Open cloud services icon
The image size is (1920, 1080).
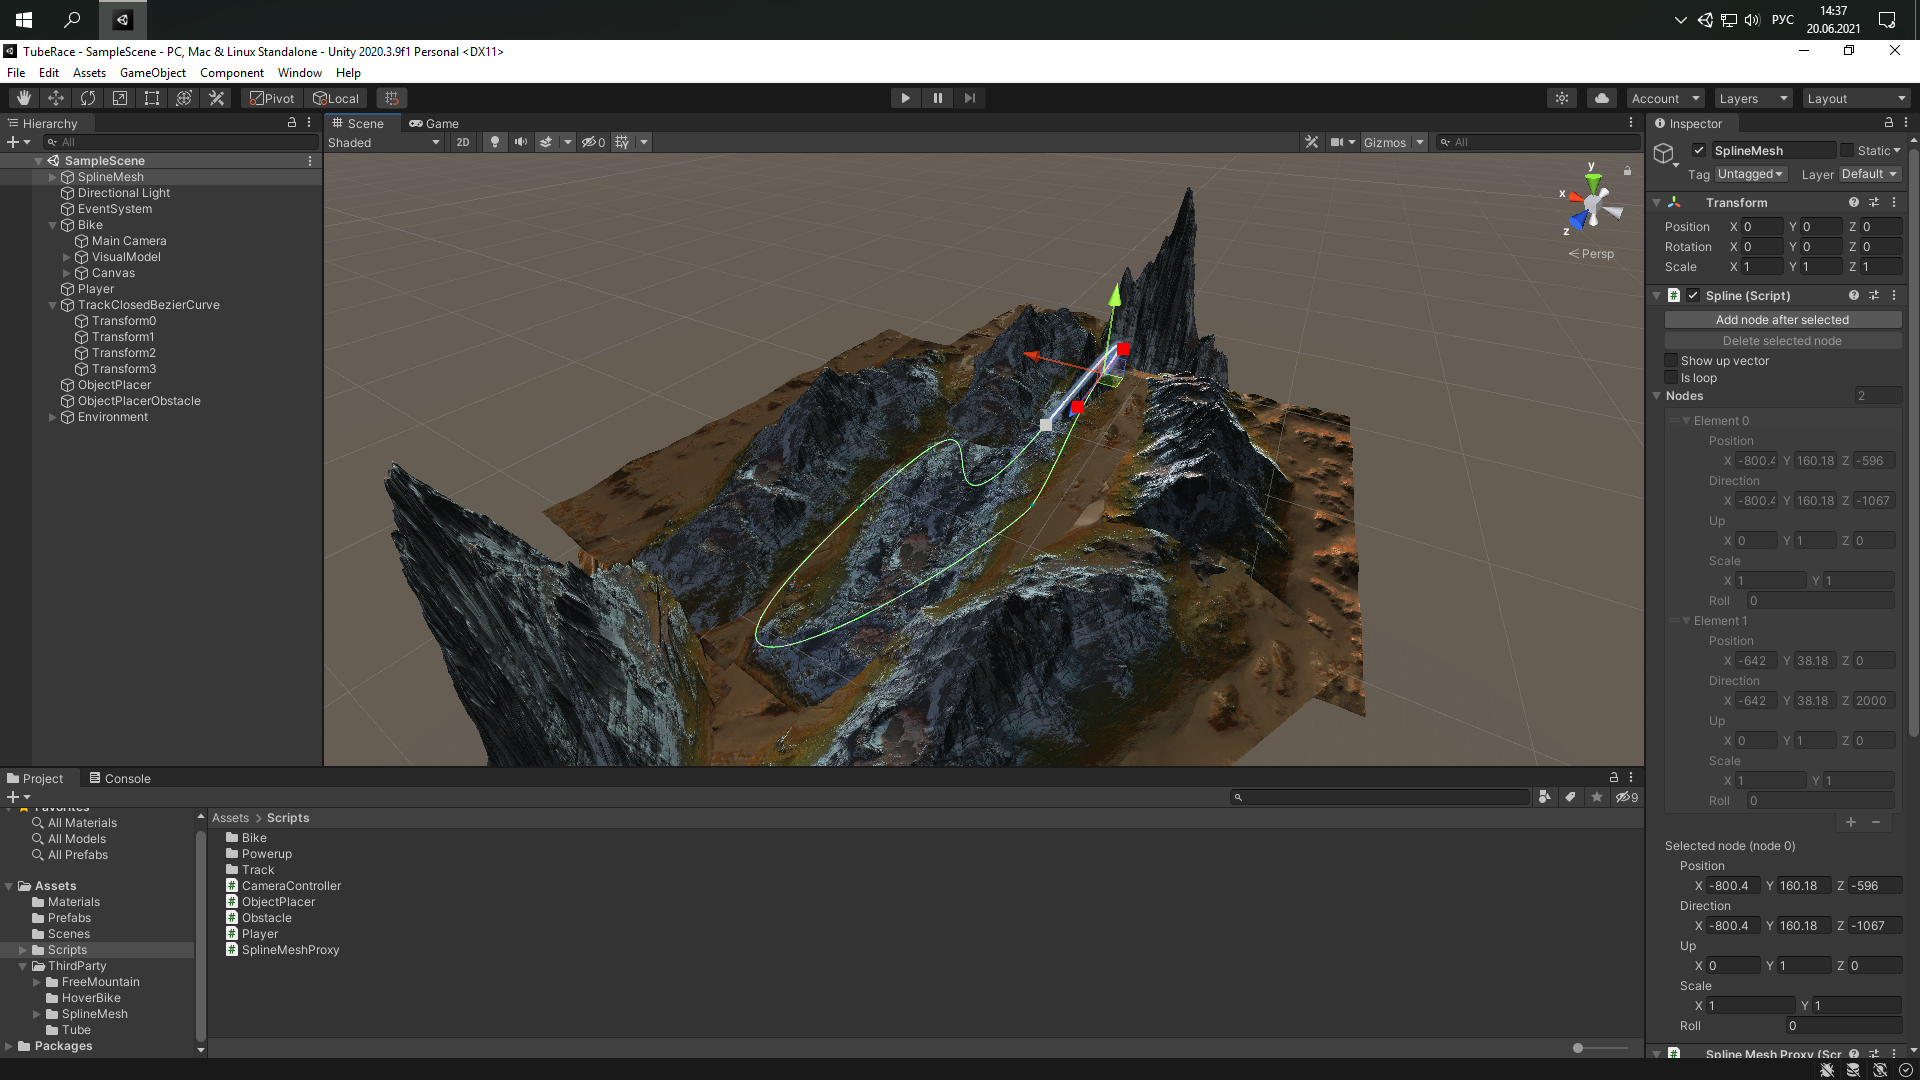point(1602,98)
